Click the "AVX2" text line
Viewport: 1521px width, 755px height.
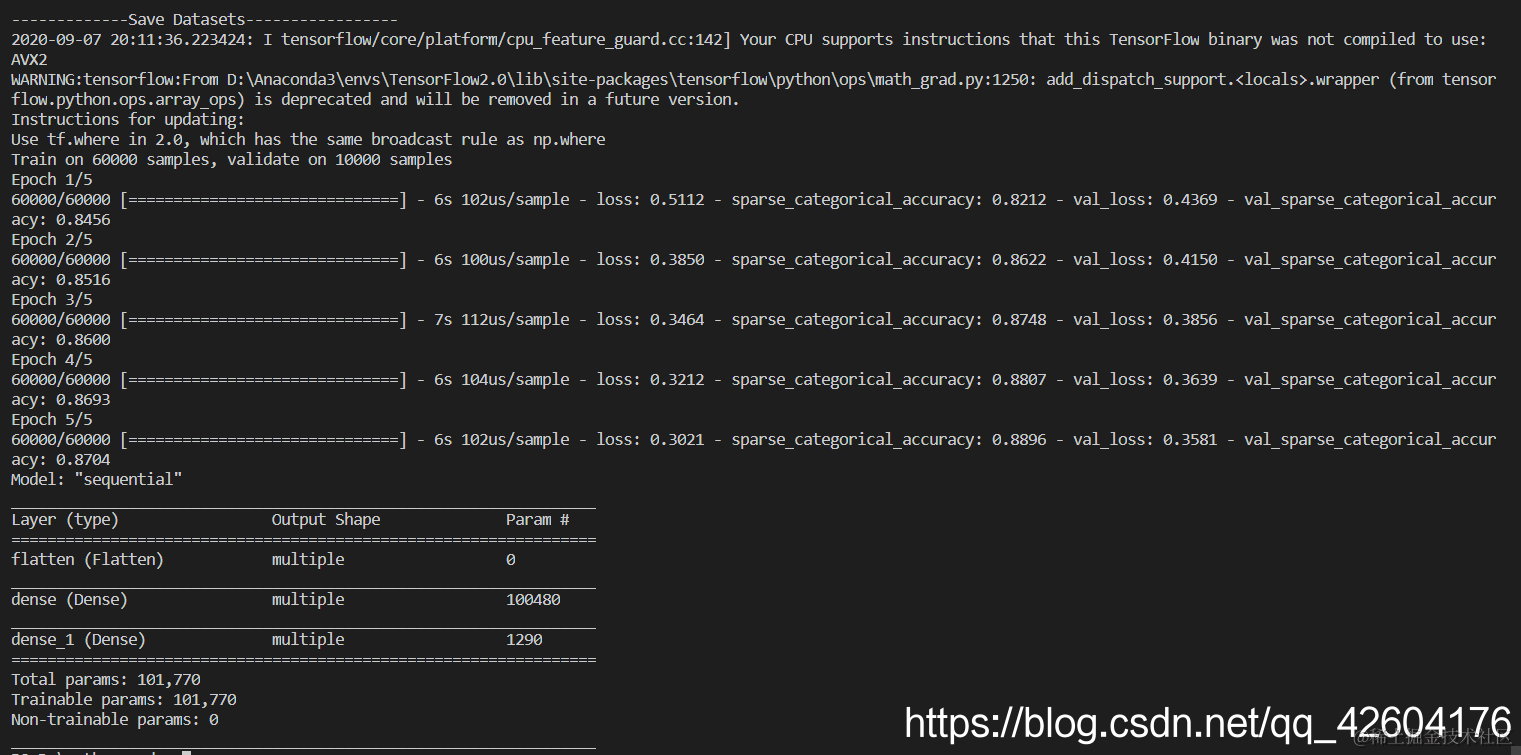(x=29, y=60)
